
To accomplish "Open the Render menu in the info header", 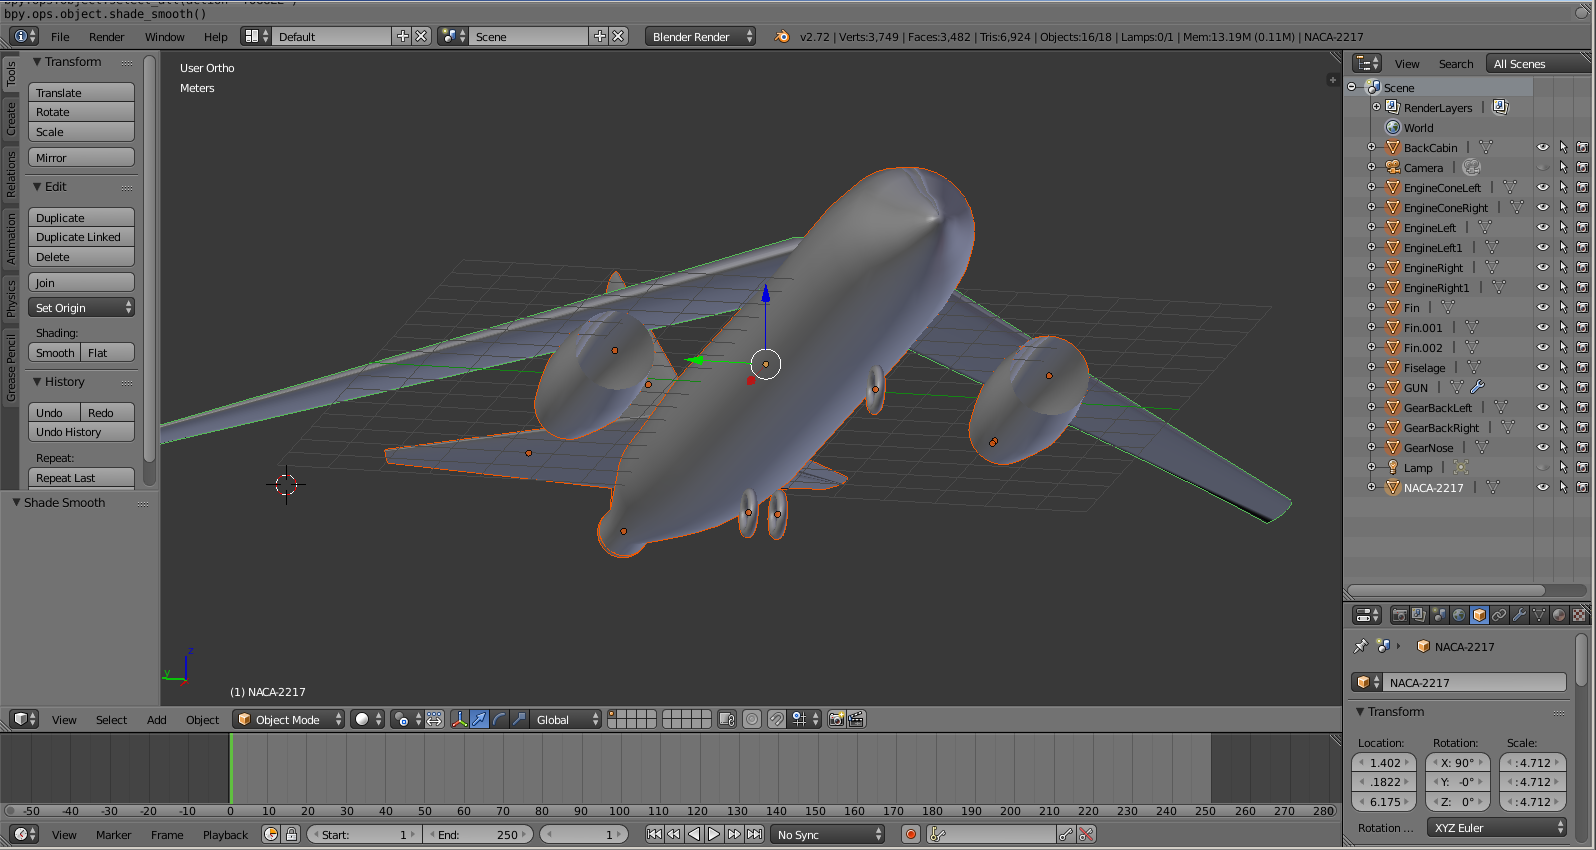I will coord(106,37).
